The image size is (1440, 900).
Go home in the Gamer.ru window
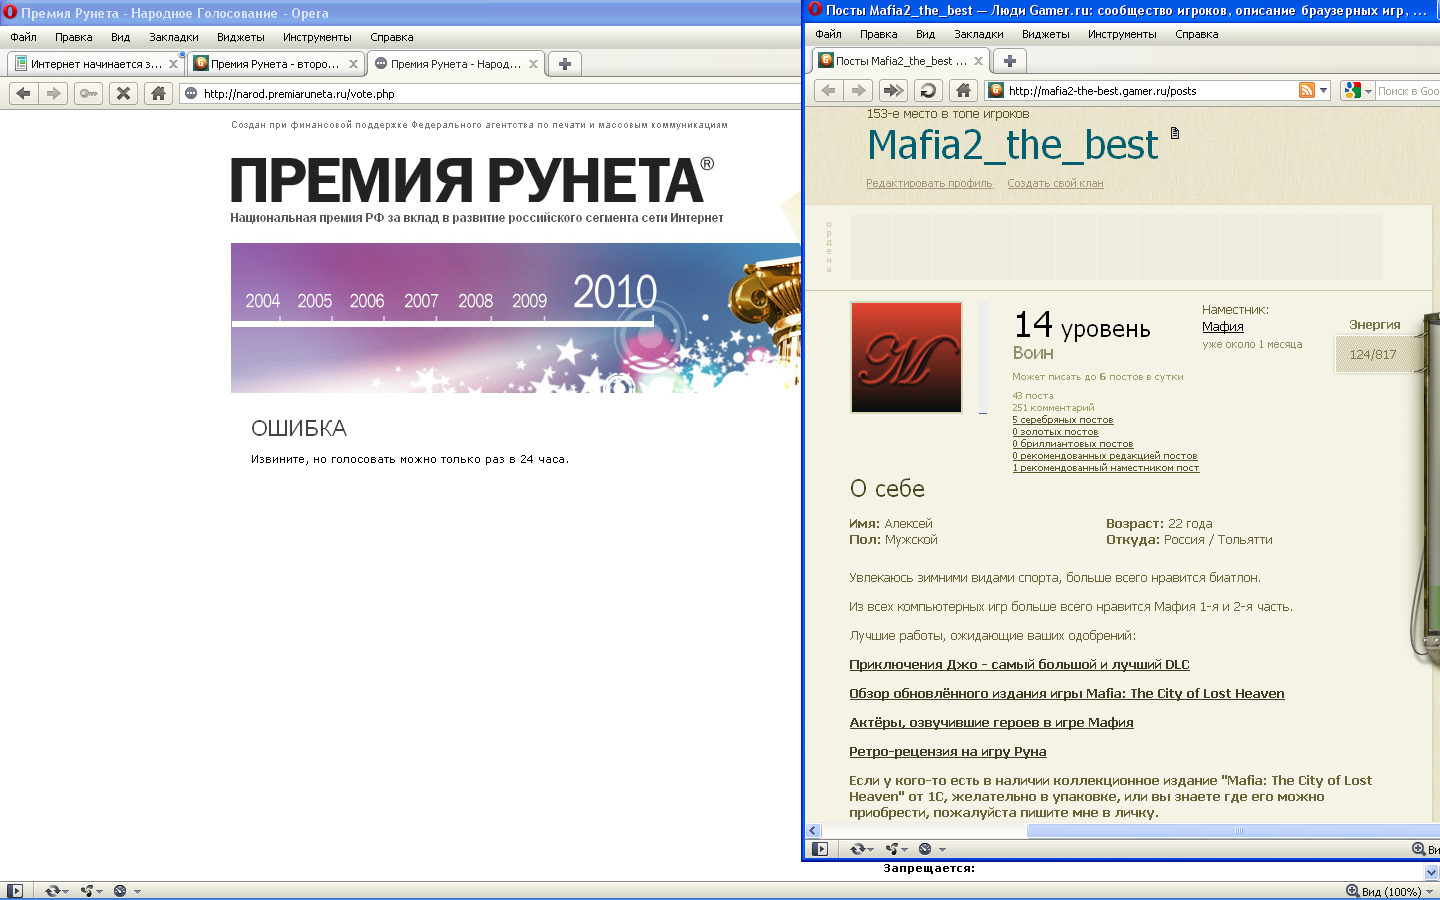coord(963,90)
